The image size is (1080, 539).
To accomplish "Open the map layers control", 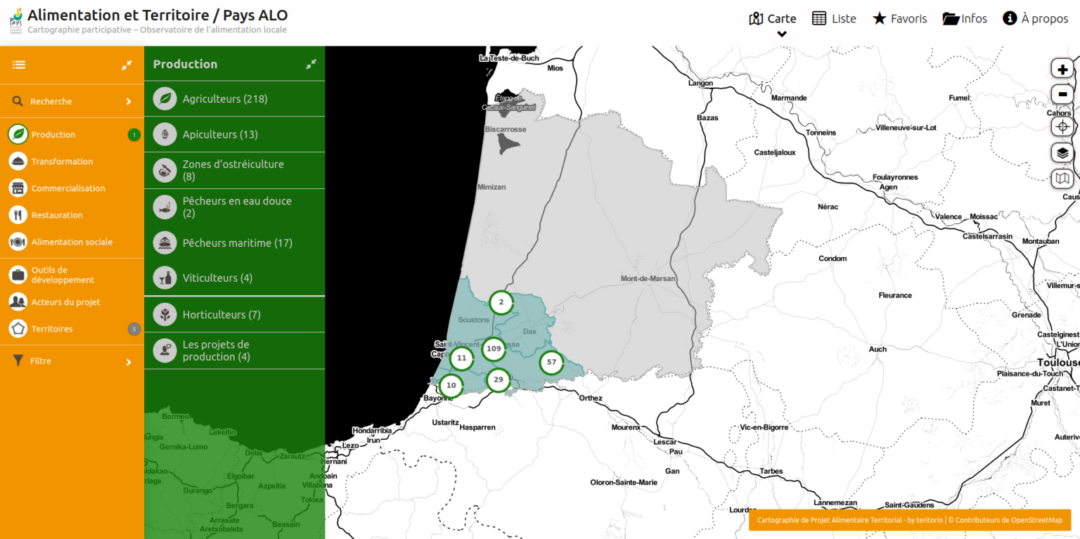I will (1063, 153).
